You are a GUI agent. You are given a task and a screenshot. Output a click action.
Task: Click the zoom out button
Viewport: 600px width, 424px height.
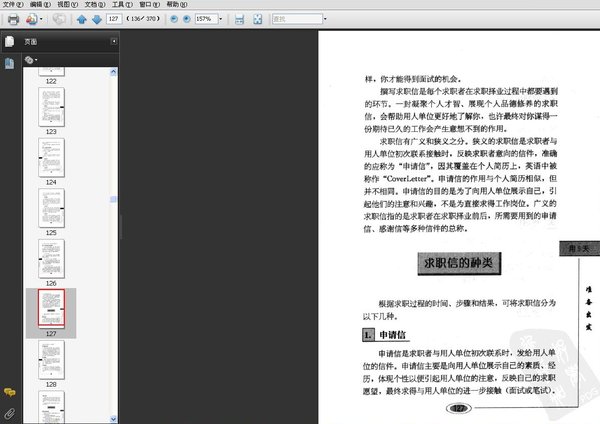pos(174,19)
